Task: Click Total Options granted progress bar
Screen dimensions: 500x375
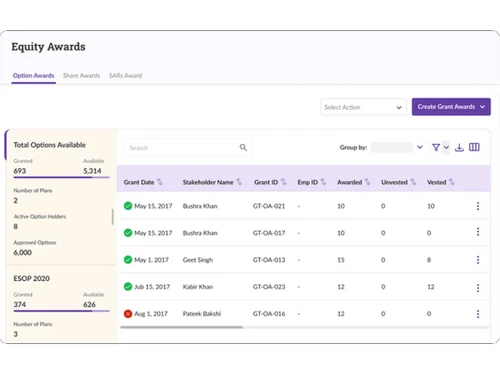Action: pos(61,177)
